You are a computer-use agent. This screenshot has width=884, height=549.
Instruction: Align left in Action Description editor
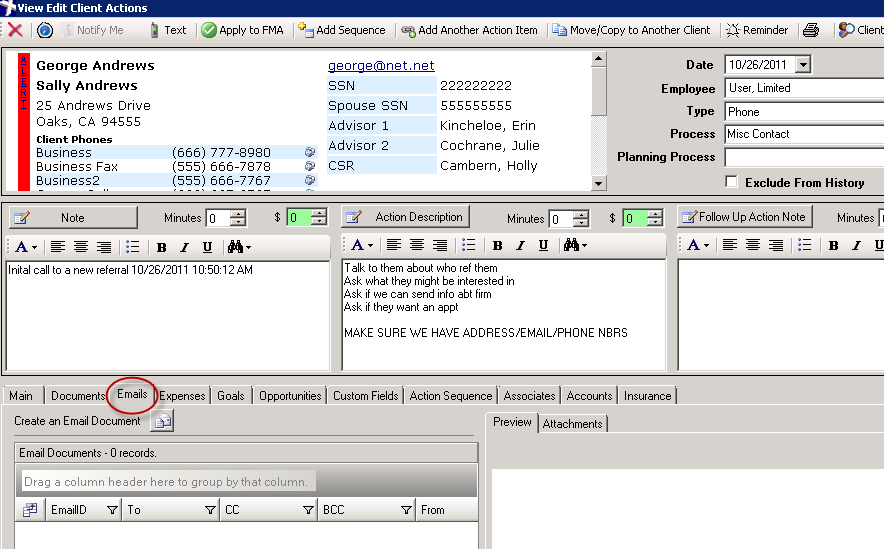(394, 245)
